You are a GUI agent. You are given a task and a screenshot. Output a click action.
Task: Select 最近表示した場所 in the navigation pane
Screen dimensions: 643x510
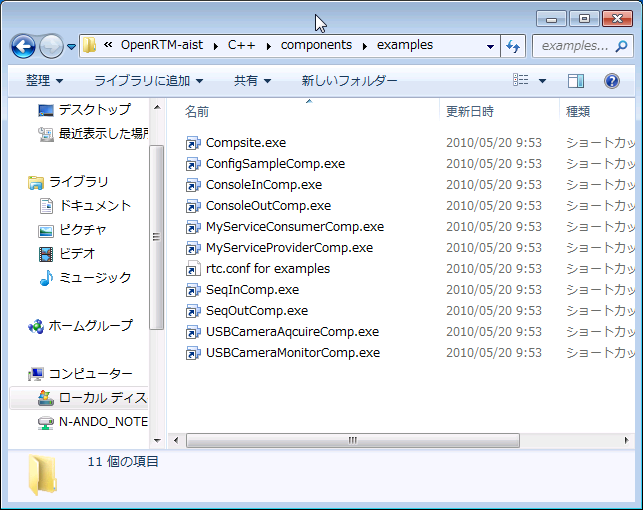click(x=93, y=133)
